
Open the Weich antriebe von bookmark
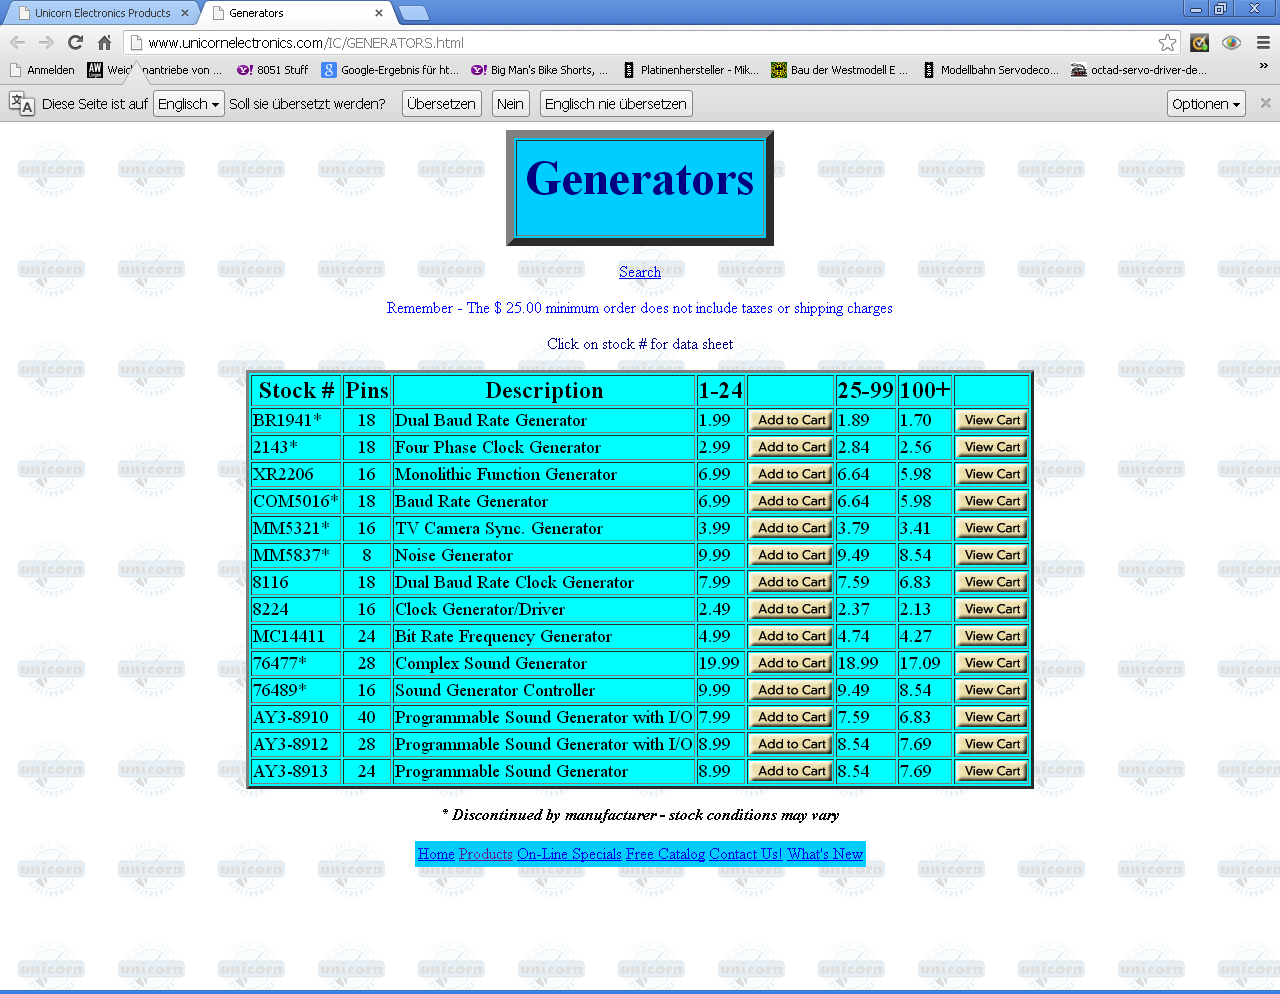point(155,70)
